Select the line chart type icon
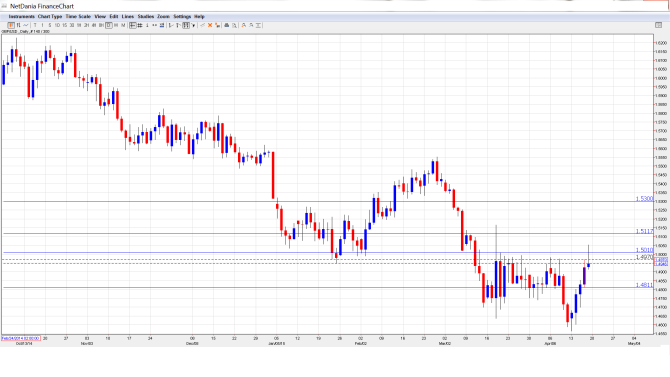This screenshot has width=670, height=377. (x=26, y=26)
